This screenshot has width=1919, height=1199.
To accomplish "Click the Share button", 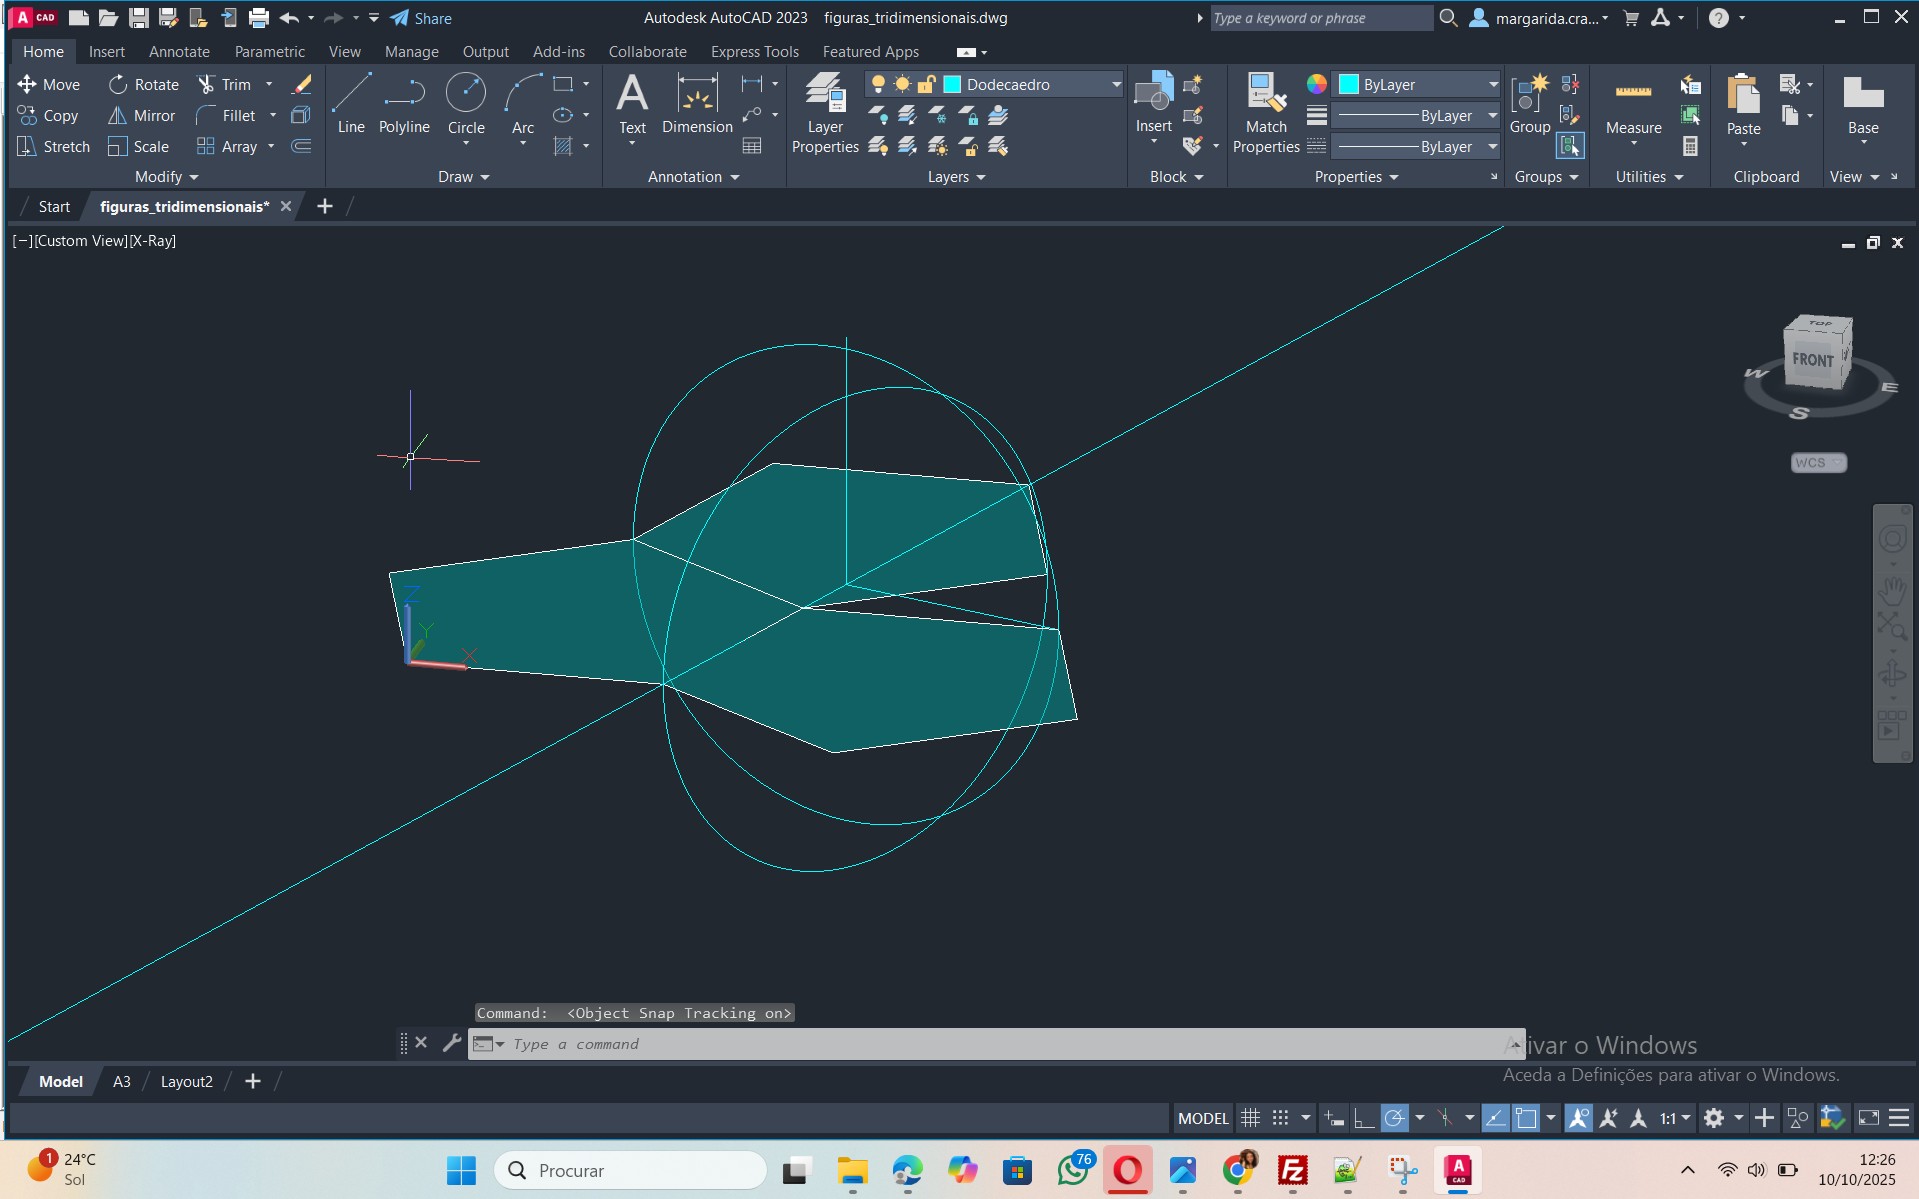I will [421, 18].
